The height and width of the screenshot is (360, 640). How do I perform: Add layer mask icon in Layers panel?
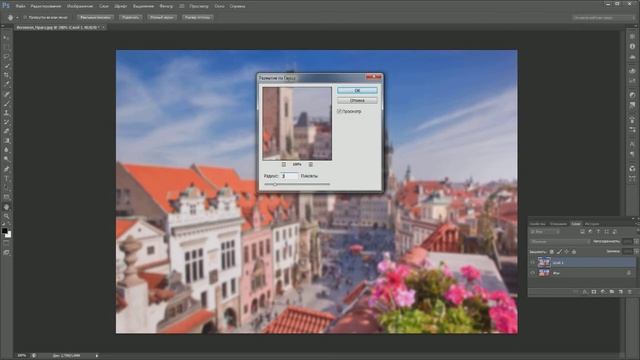point(594,292)
